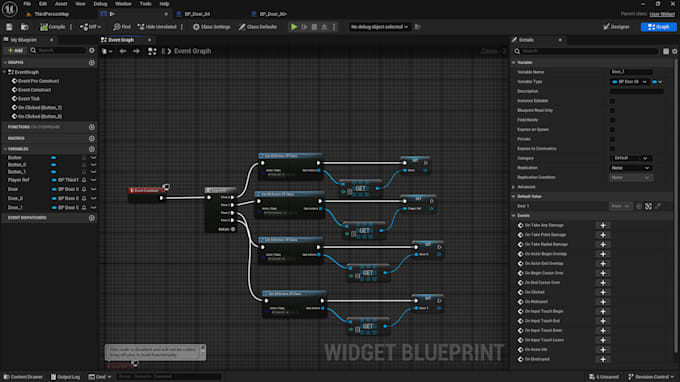Compile the blueprint
Viewport: 680px width, 382px height.
tap(52, 27)
